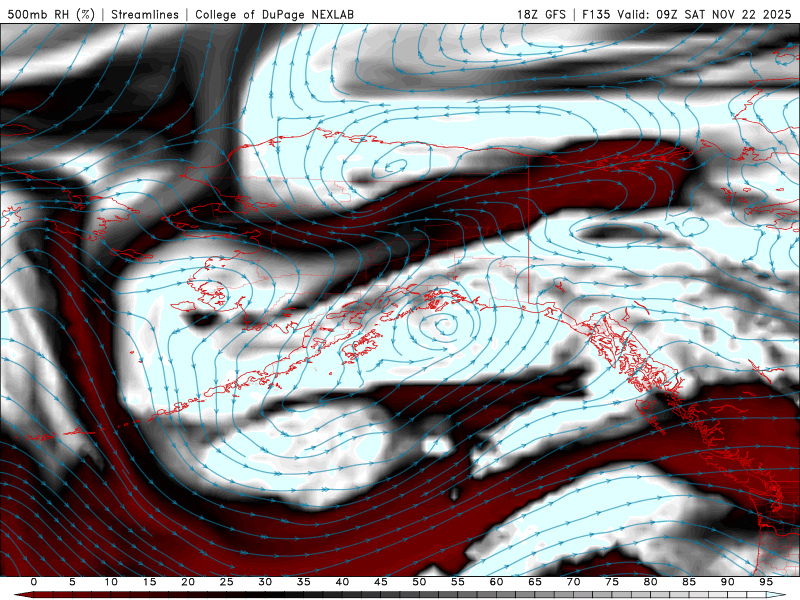Click the colorbar label "15"
The image size is (800, 600).
(149, 582)
